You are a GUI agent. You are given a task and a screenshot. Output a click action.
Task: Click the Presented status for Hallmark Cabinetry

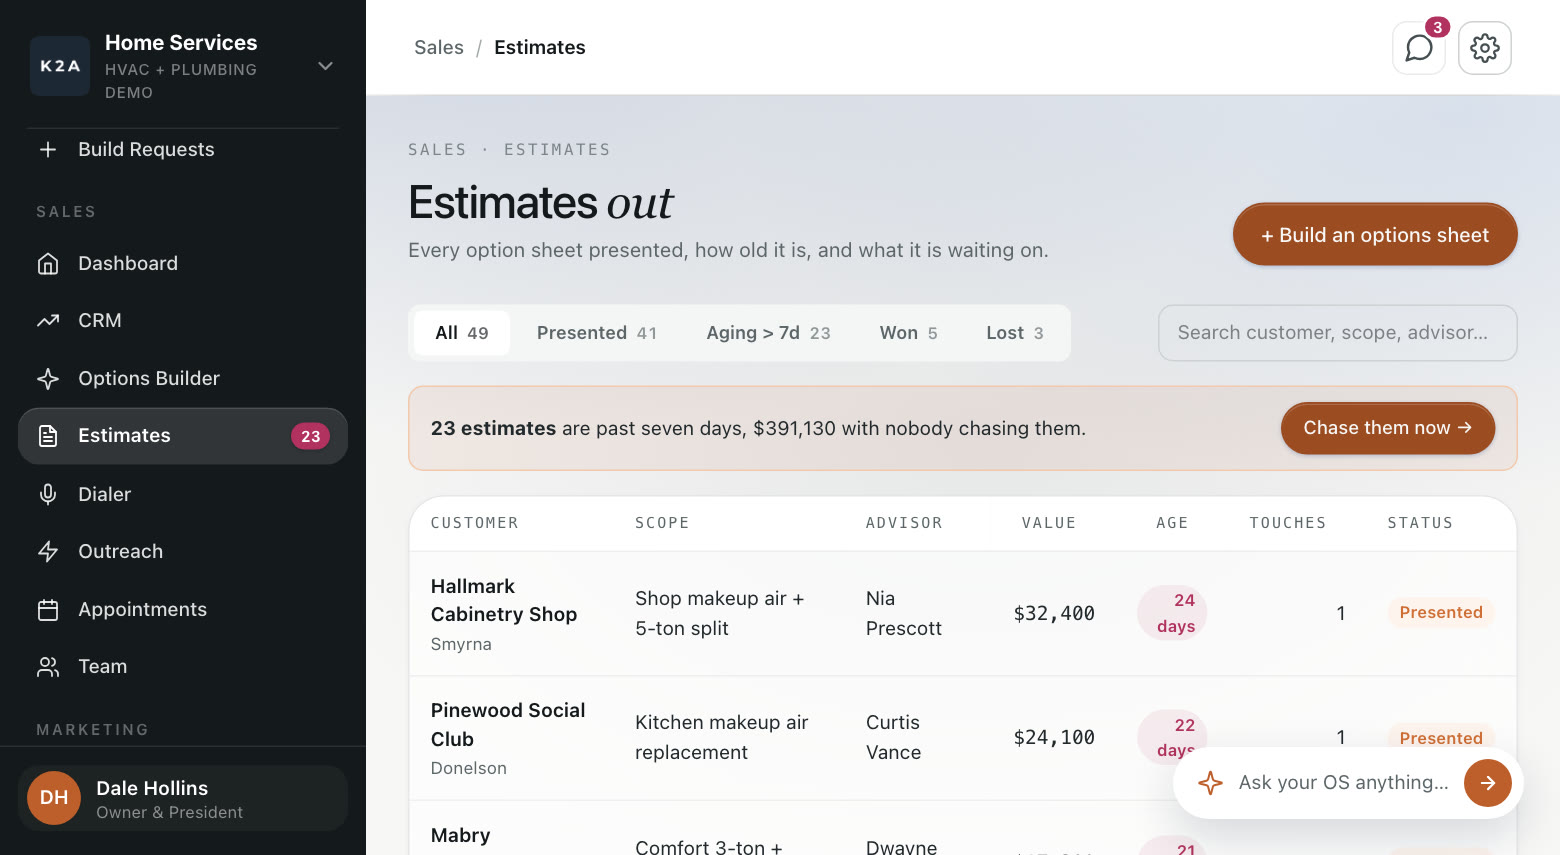[x=1441, y=613]
